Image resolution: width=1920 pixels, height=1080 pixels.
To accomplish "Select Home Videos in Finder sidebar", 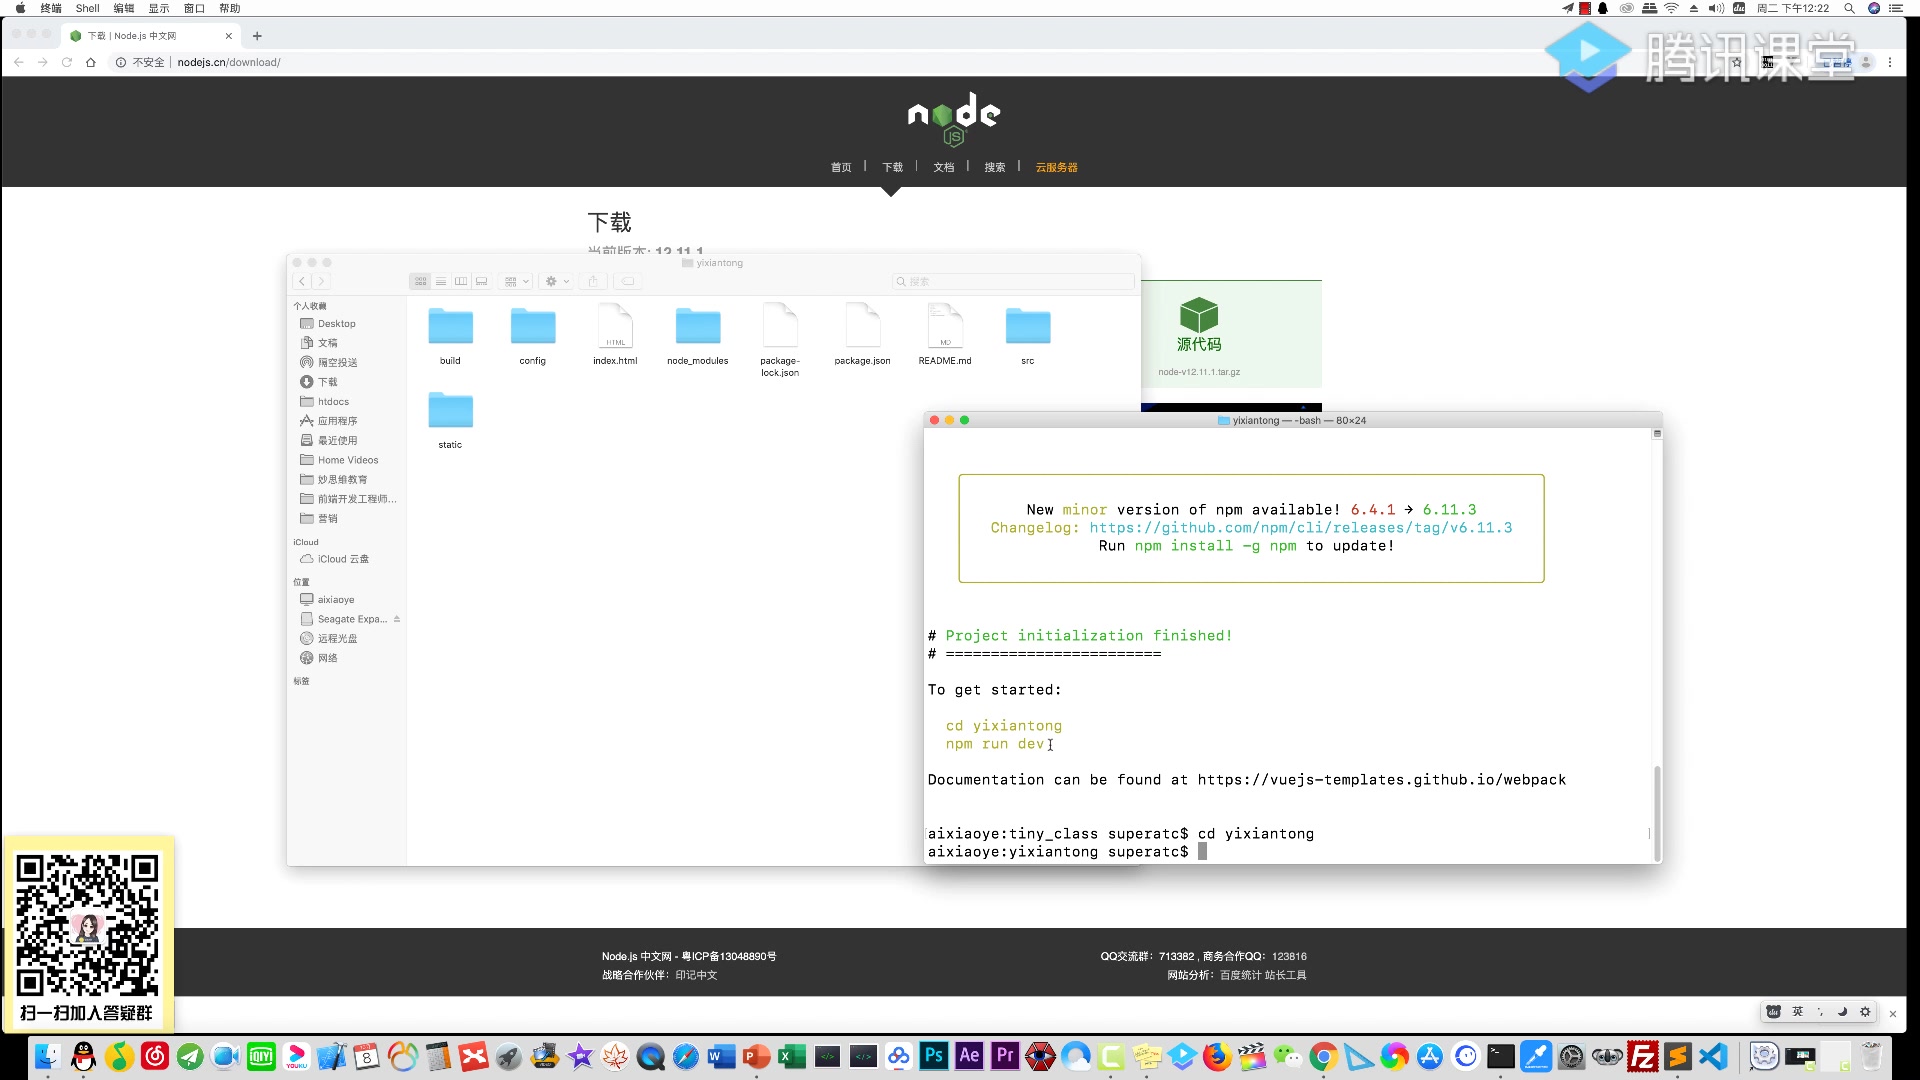I will tap(348, 460).
